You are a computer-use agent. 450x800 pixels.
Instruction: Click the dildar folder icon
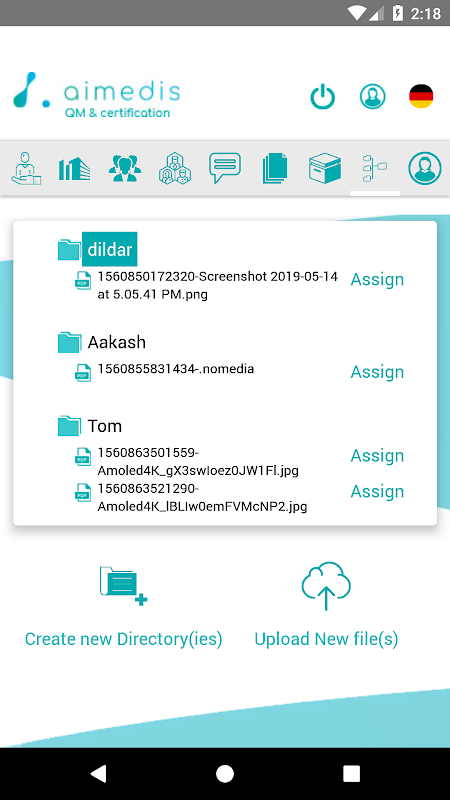pyautogui.click(x=69, y=250)
